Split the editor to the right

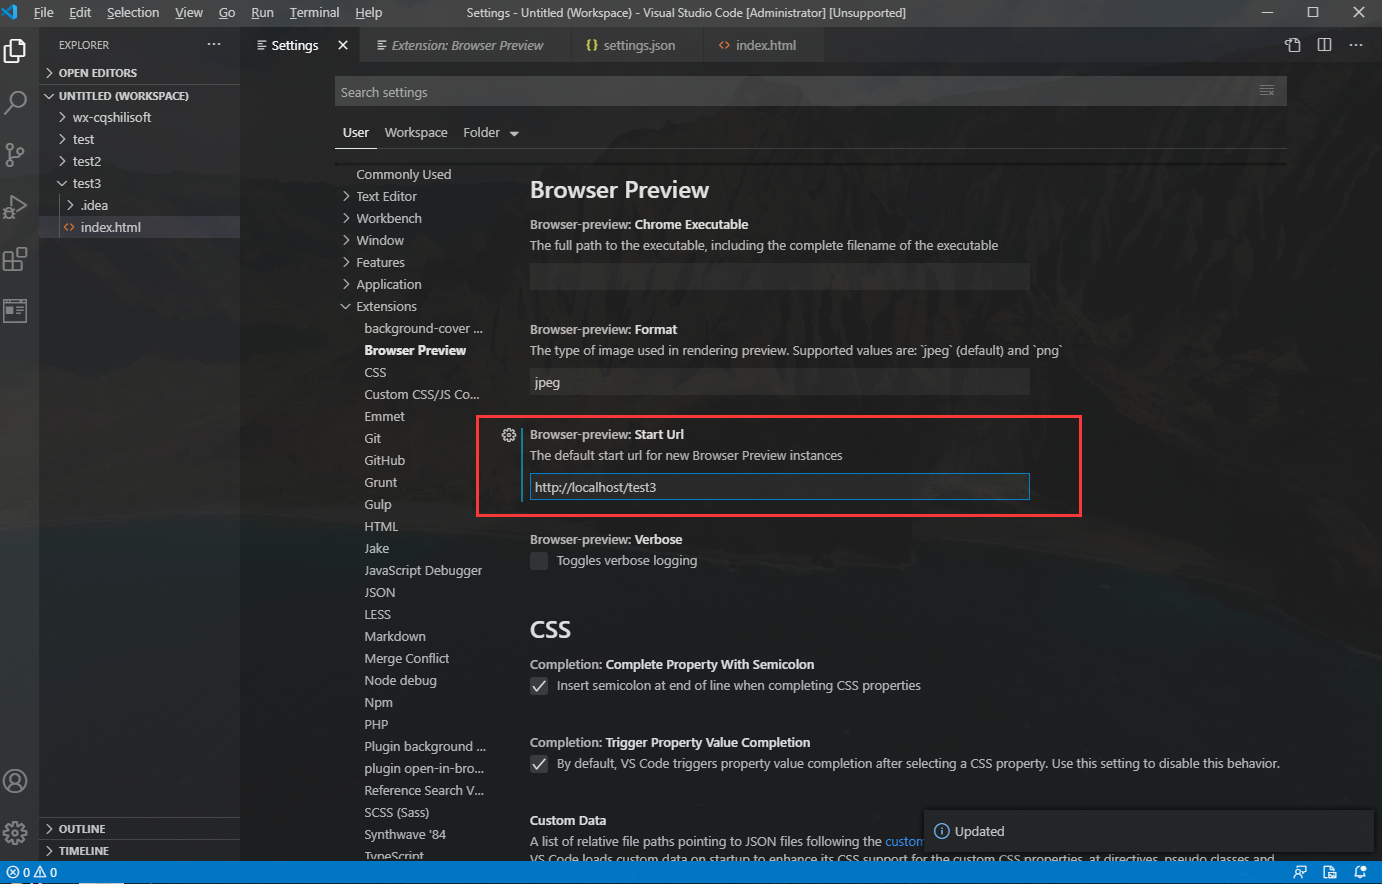click(x=1324, y=45)
